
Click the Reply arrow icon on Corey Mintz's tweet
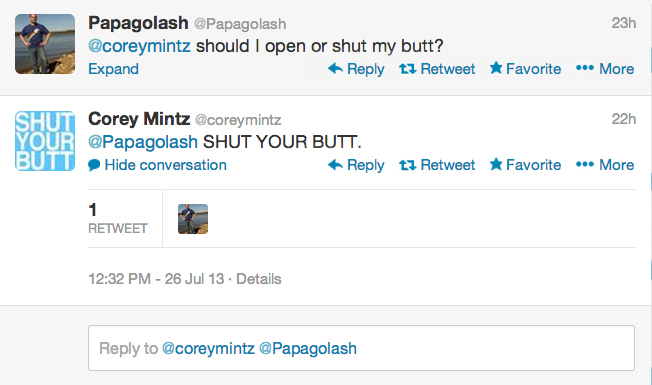[335, 165]
